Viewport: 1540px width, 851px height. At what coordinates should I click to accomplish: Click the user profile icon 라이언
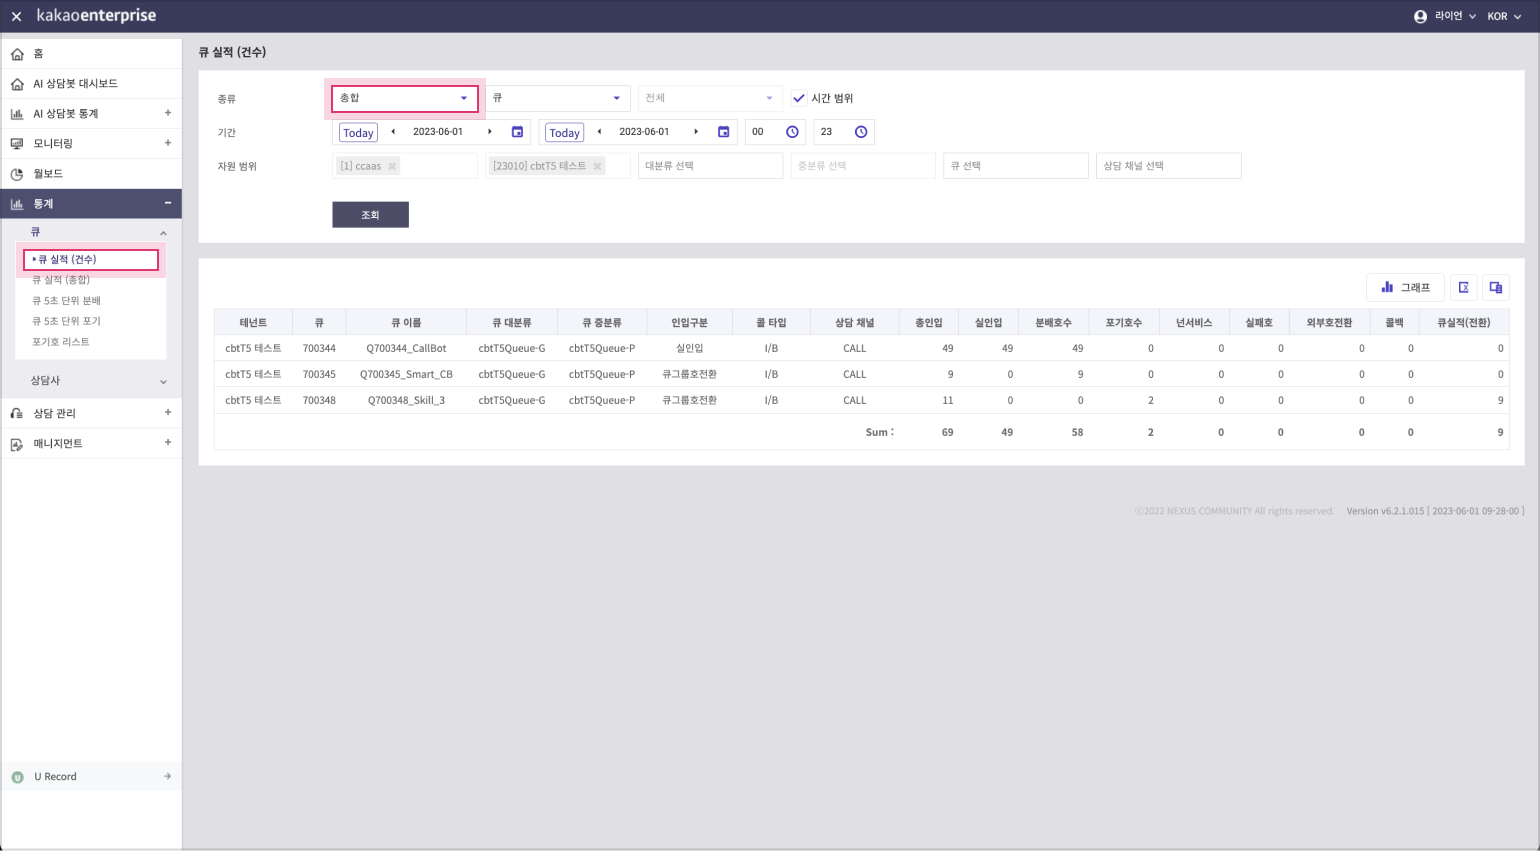click(1420, 17)
